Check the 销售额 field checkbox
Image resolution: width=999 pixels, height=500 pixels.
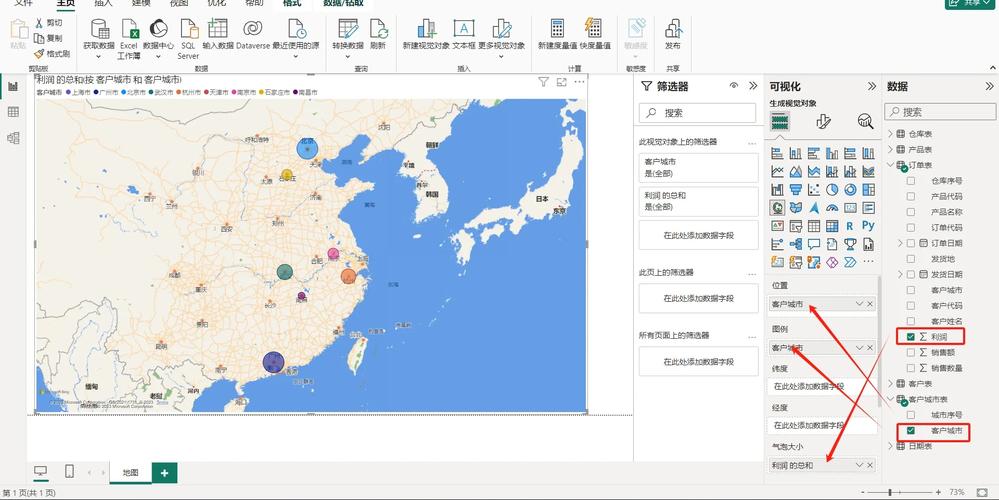(x=910, y=352)
